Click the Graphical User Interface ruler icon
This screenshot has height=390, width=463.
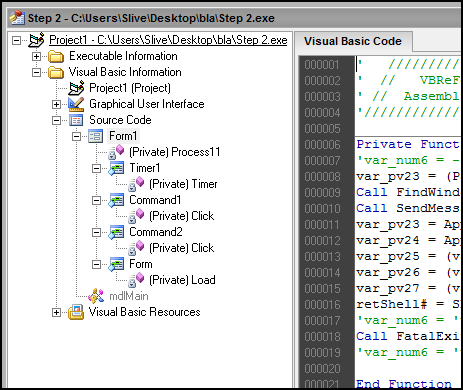pyautogui.click(x=76, y=104)
